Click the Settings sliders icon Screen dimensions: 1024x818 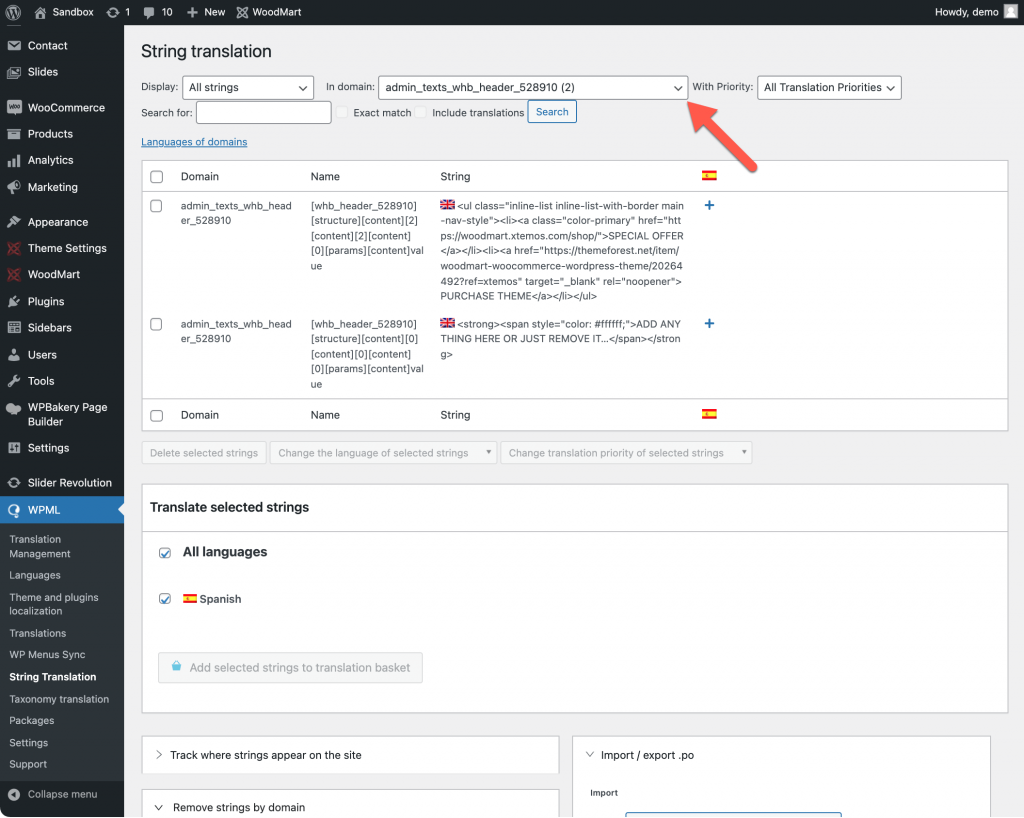[14, 448]
